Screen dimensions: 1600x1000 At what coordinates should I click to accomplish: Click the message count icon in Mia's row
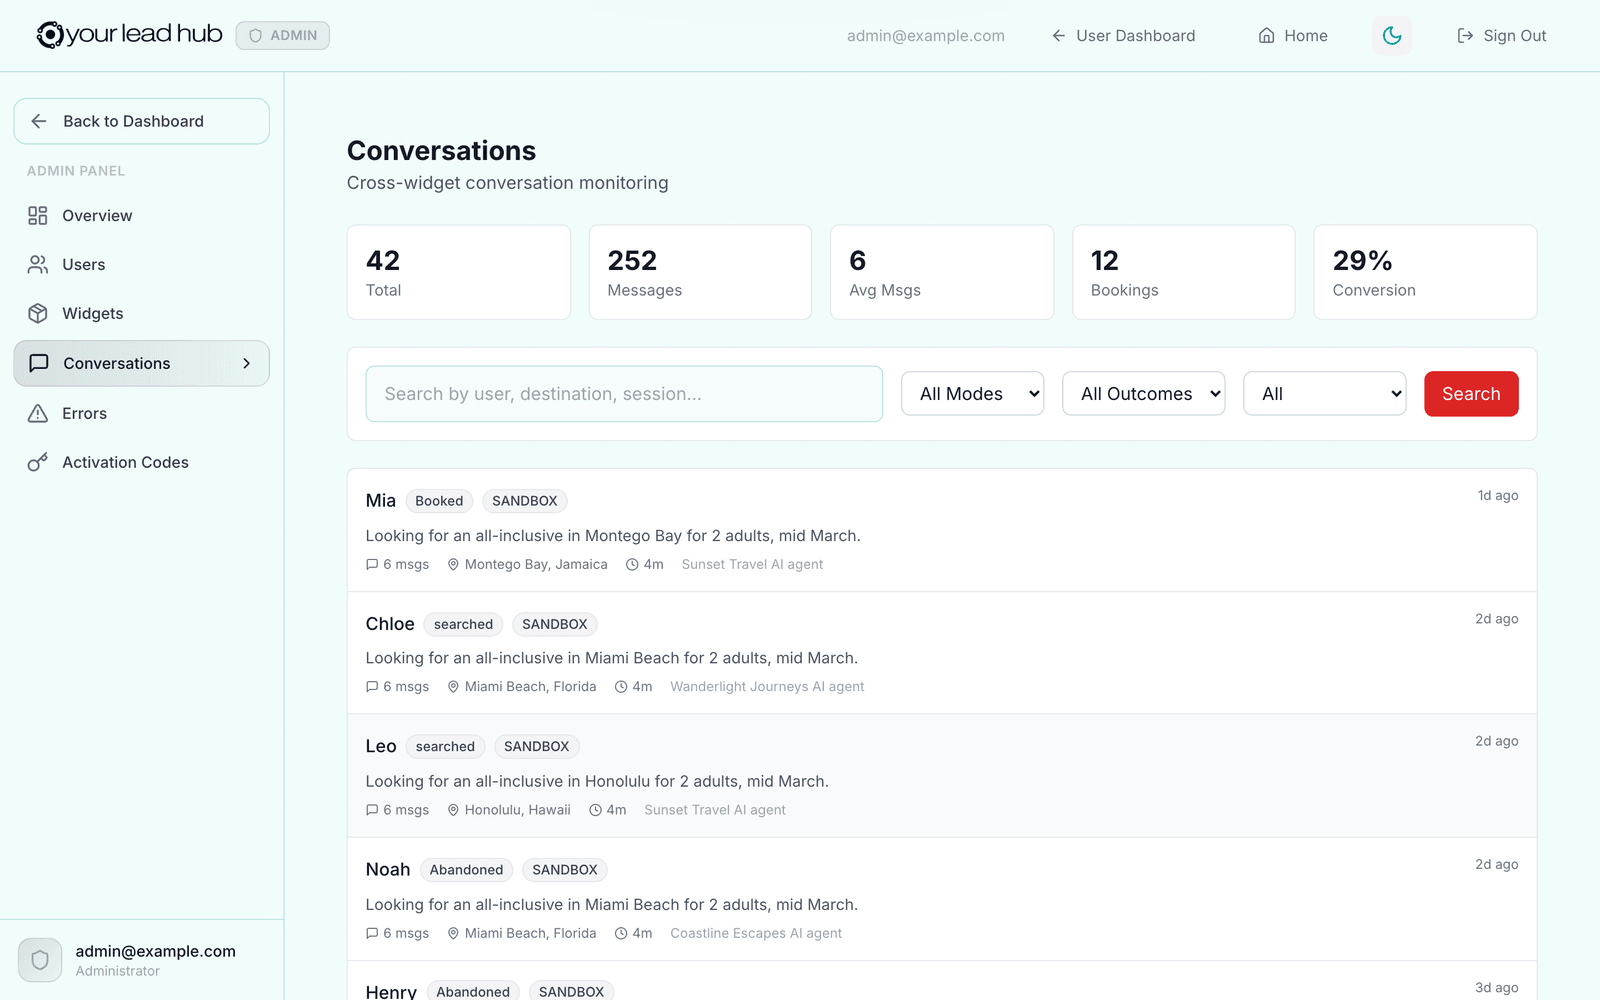pyautogui.click(x=372, y=565)
